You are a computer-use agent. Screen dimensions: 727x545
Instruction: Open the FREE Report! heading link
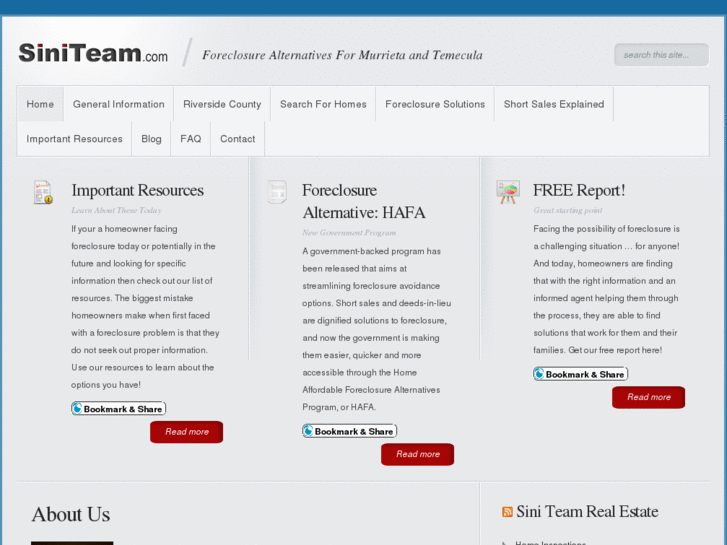579,190
